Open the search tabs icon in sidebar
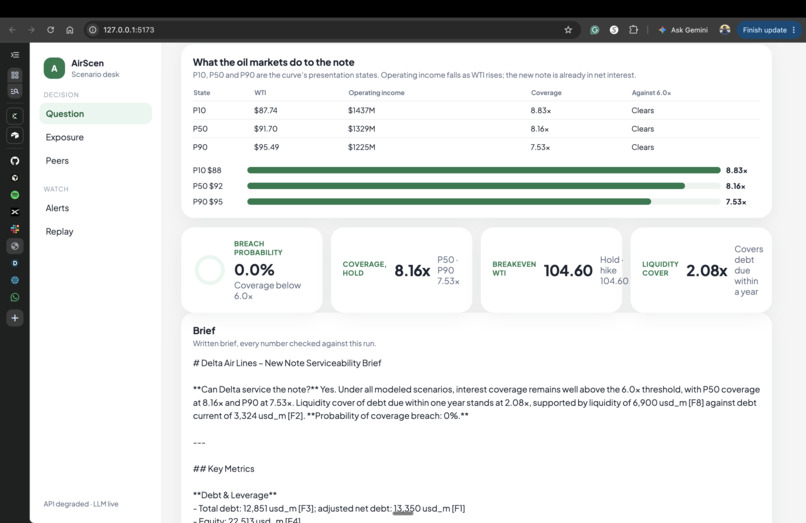 15,92
